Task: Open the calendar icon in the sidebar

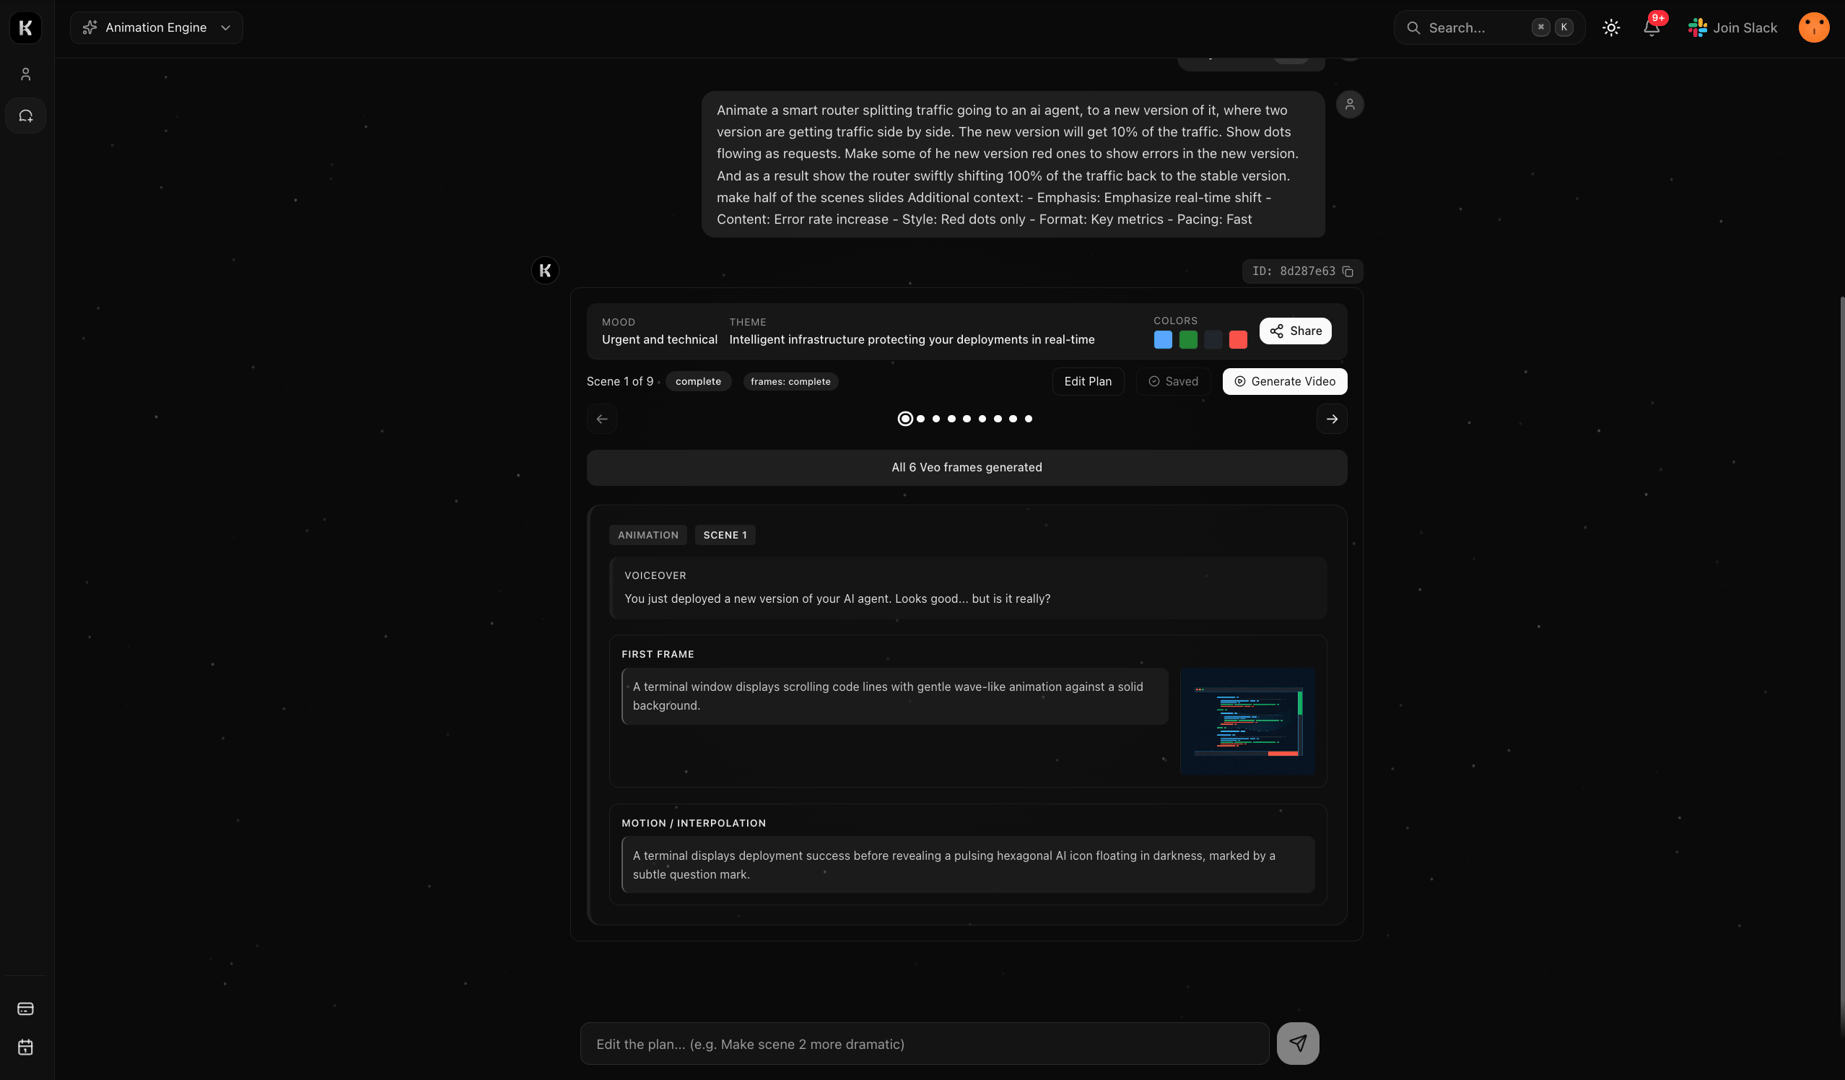Action: tap(25, 1047)
